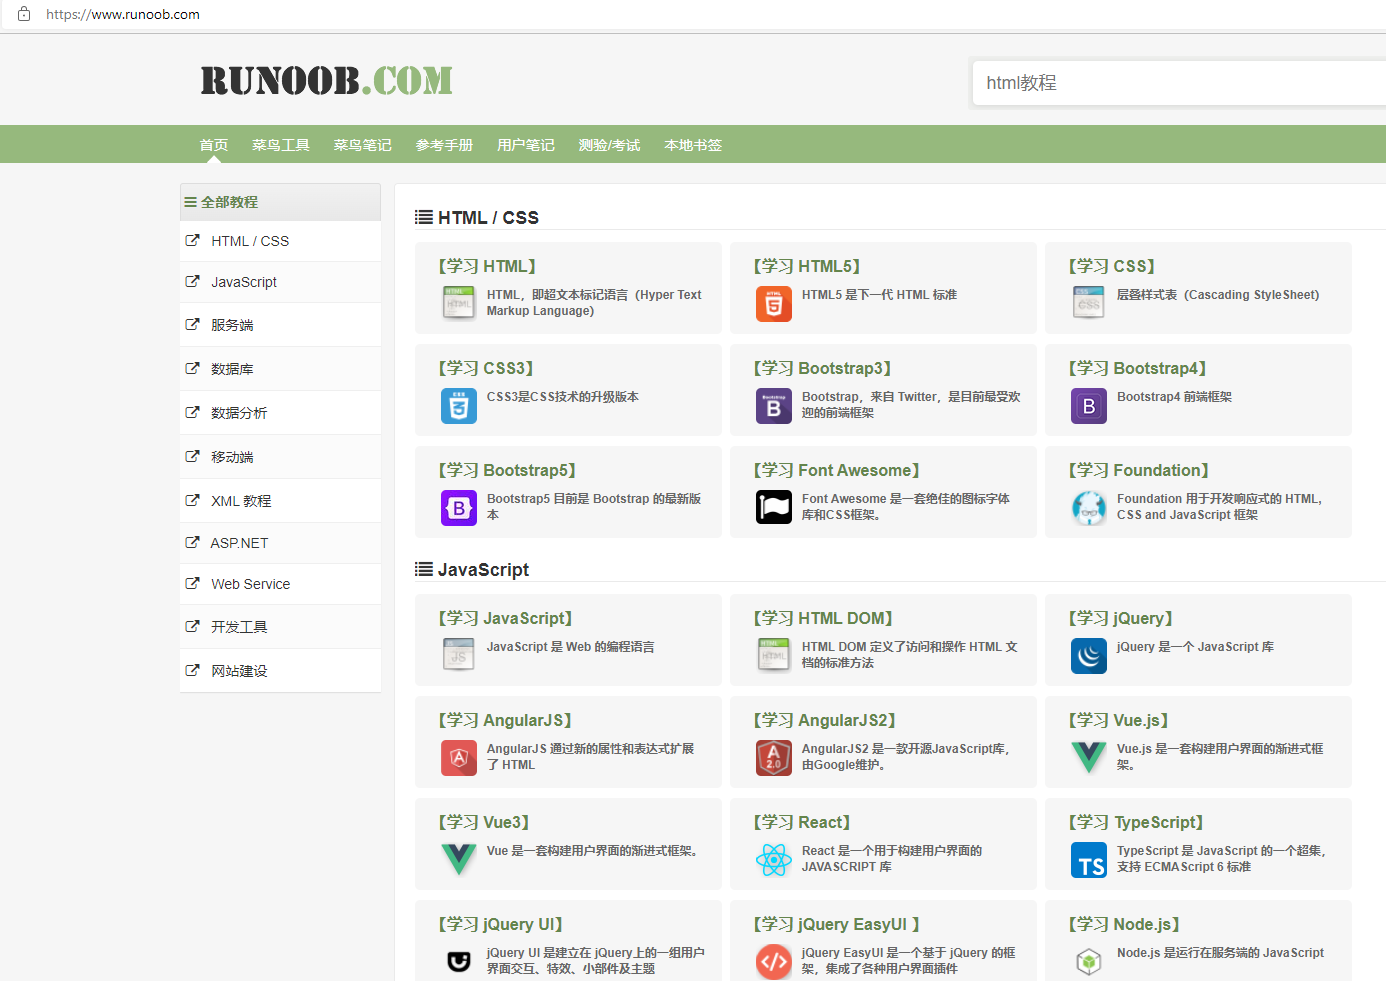Click the browser address bar lock icon

[24, 14]
